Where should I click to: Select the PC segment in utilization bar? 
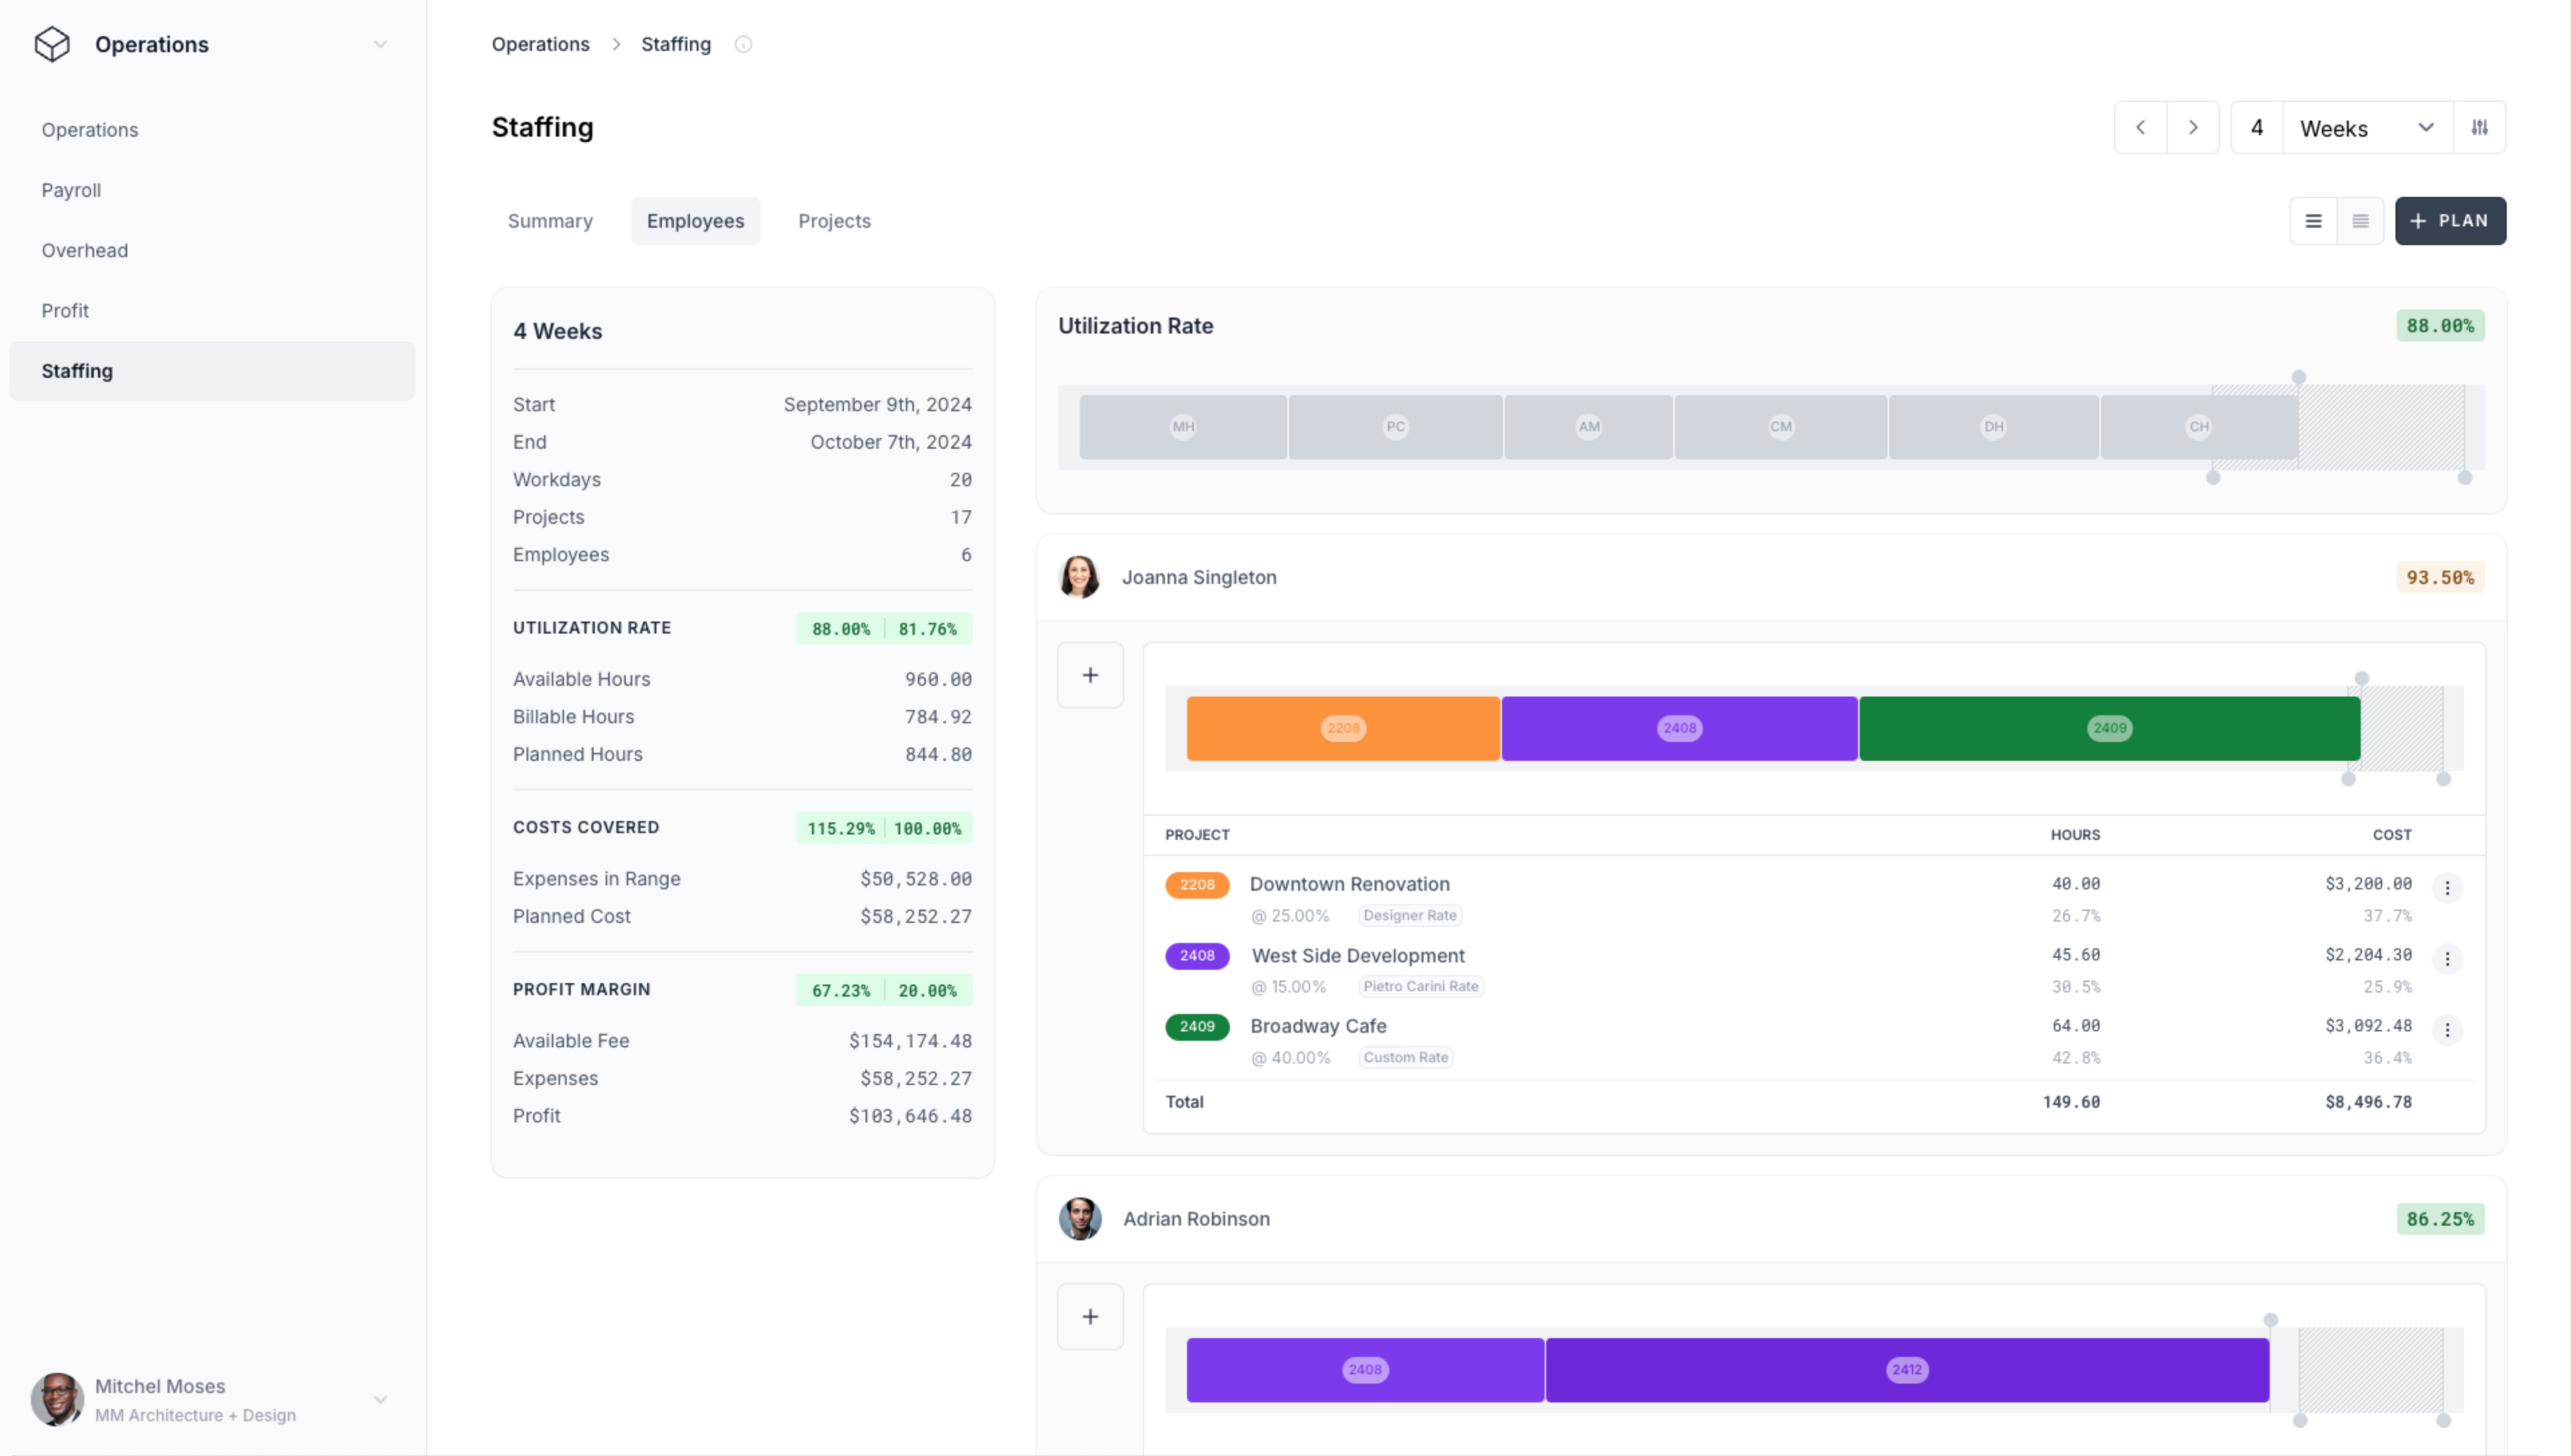(1395, 427)
